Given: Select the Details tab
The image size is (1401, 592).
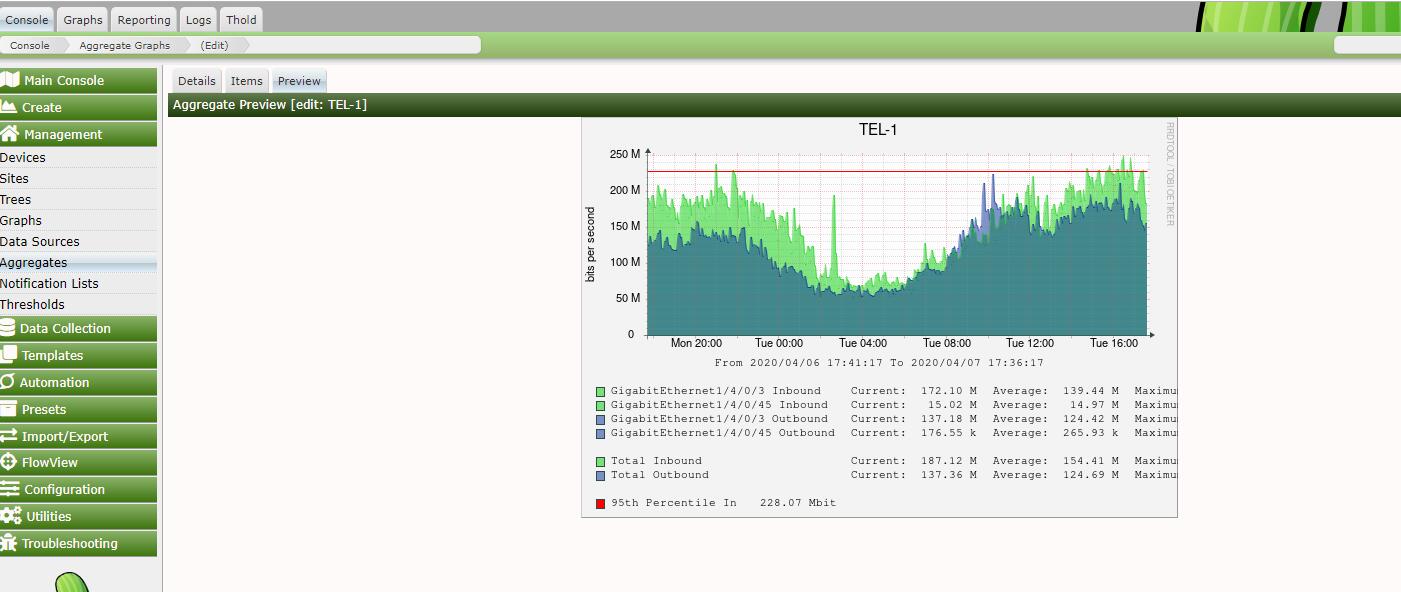Looking at the screenshot, I should (197, 81).
